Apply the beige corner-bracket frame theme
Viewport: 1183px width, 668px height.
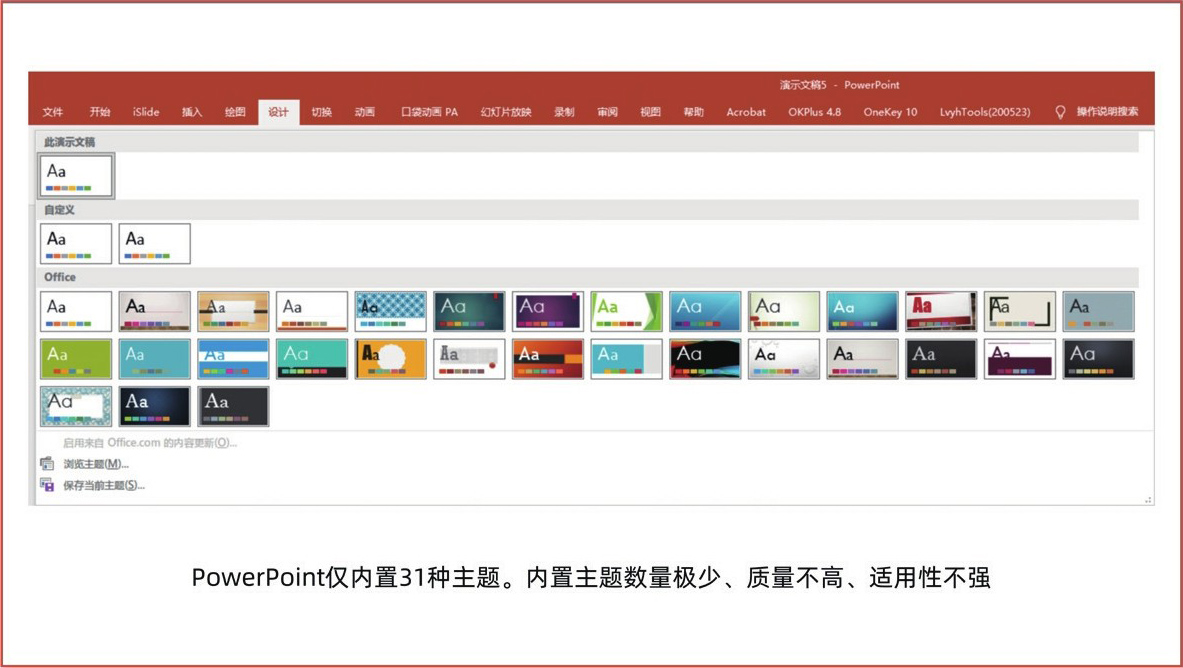tap(1020, 311)
